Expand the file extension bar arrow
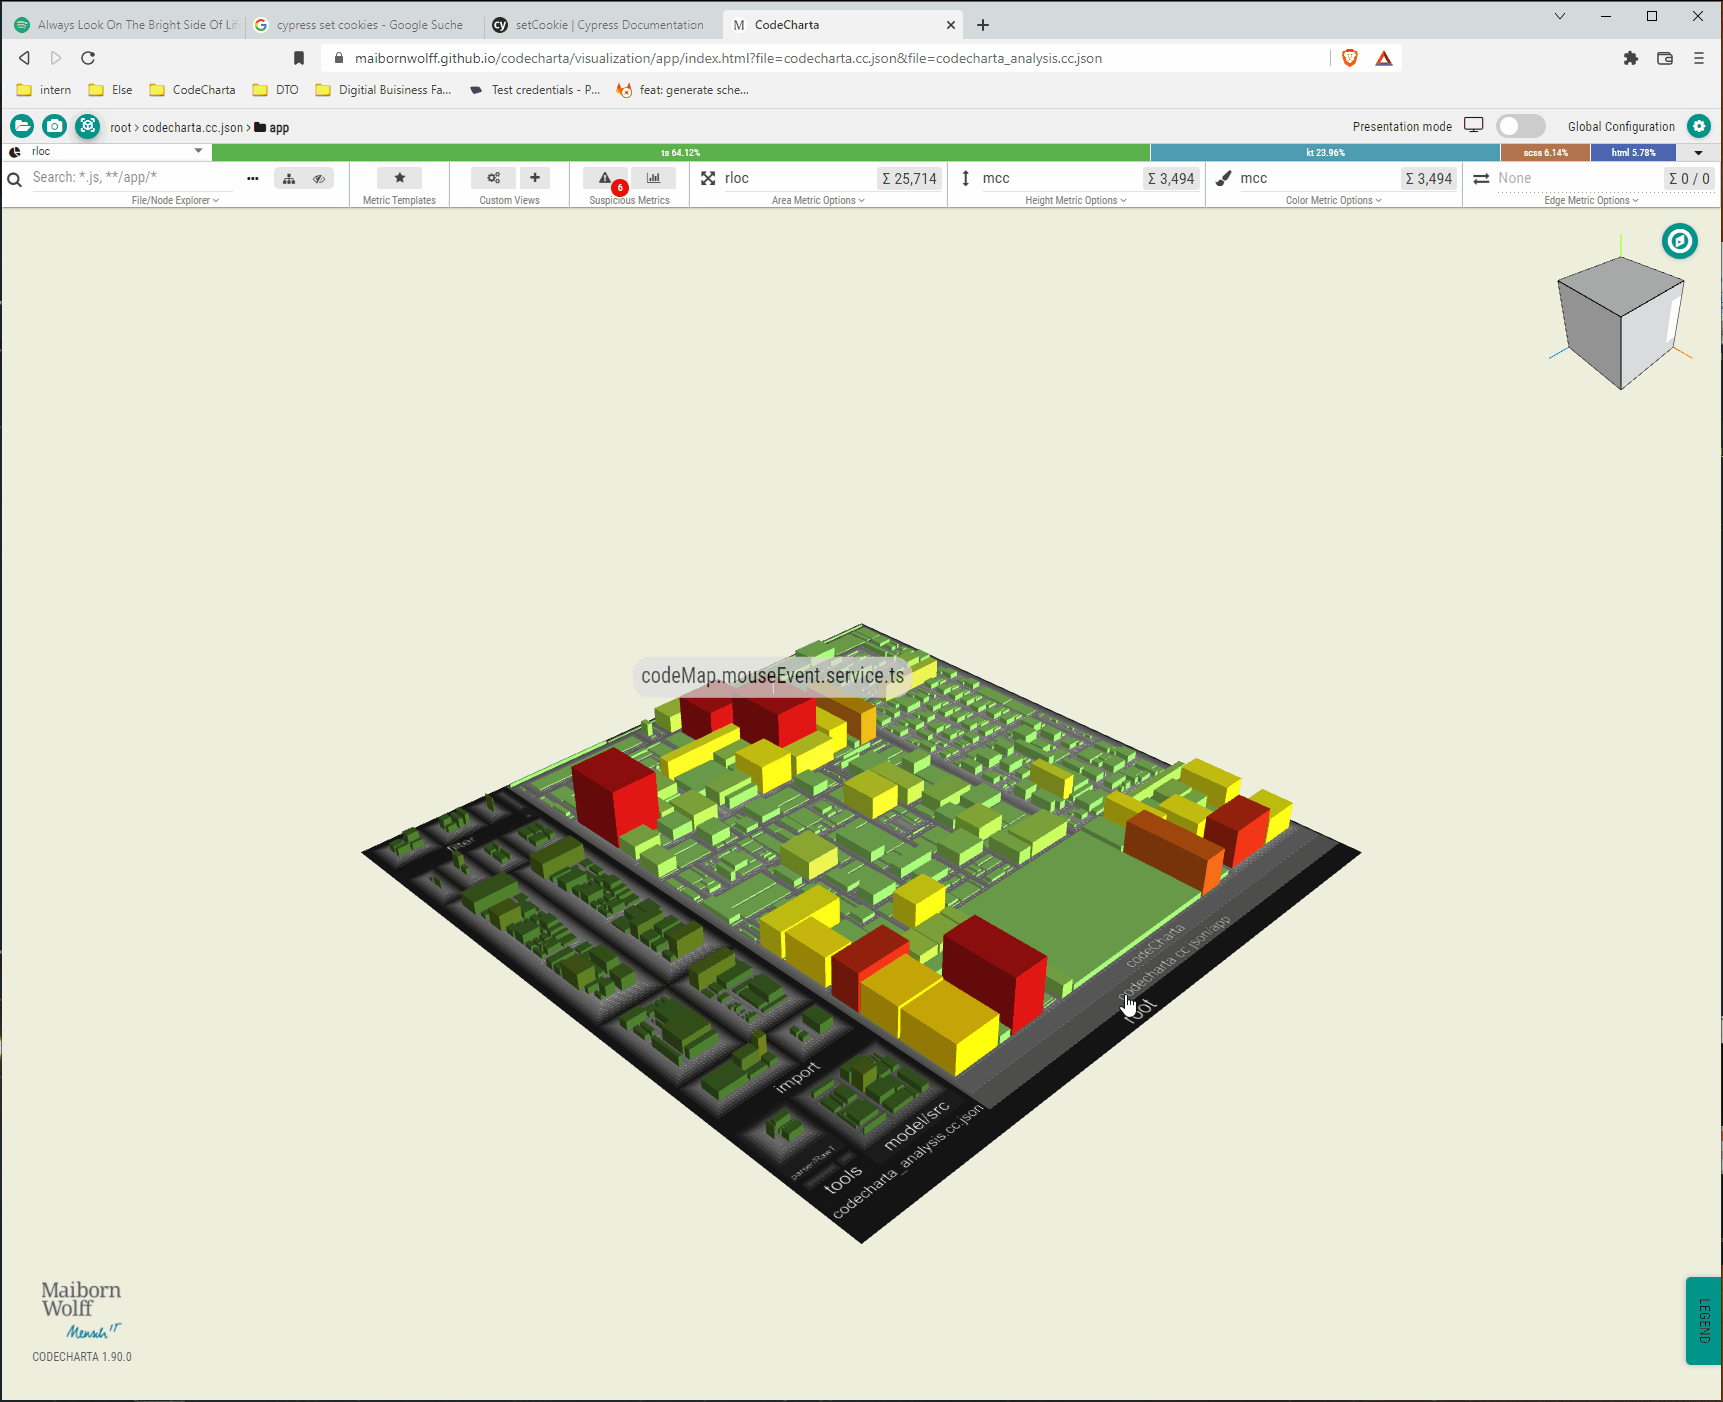The image size is (1723, 1402). 1698,153
